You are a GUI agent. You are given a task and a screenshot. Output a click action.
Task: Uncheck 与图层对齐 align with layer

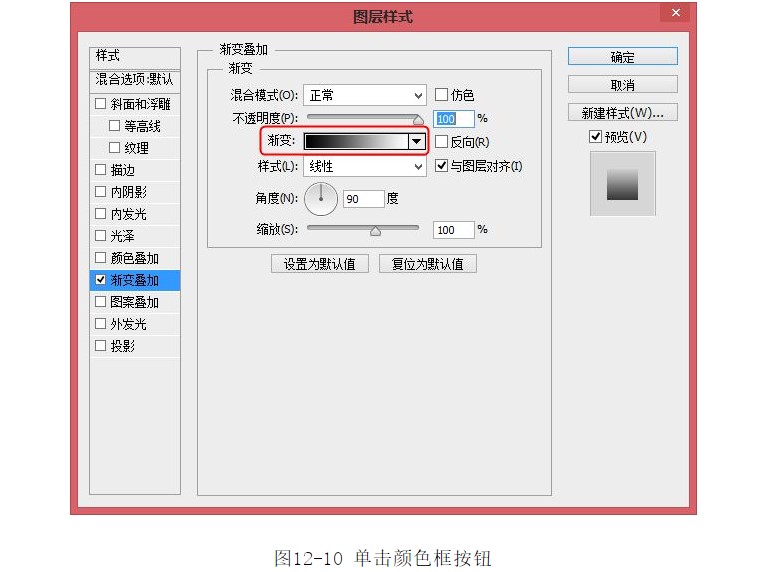(442, 166)
